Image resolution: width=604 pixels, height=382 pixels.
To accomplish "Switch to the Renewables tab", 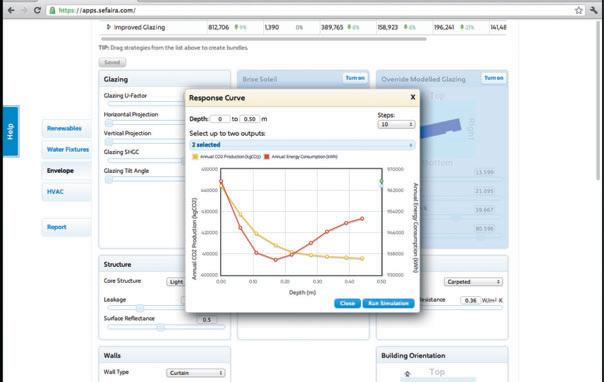I will coord(66,128).
